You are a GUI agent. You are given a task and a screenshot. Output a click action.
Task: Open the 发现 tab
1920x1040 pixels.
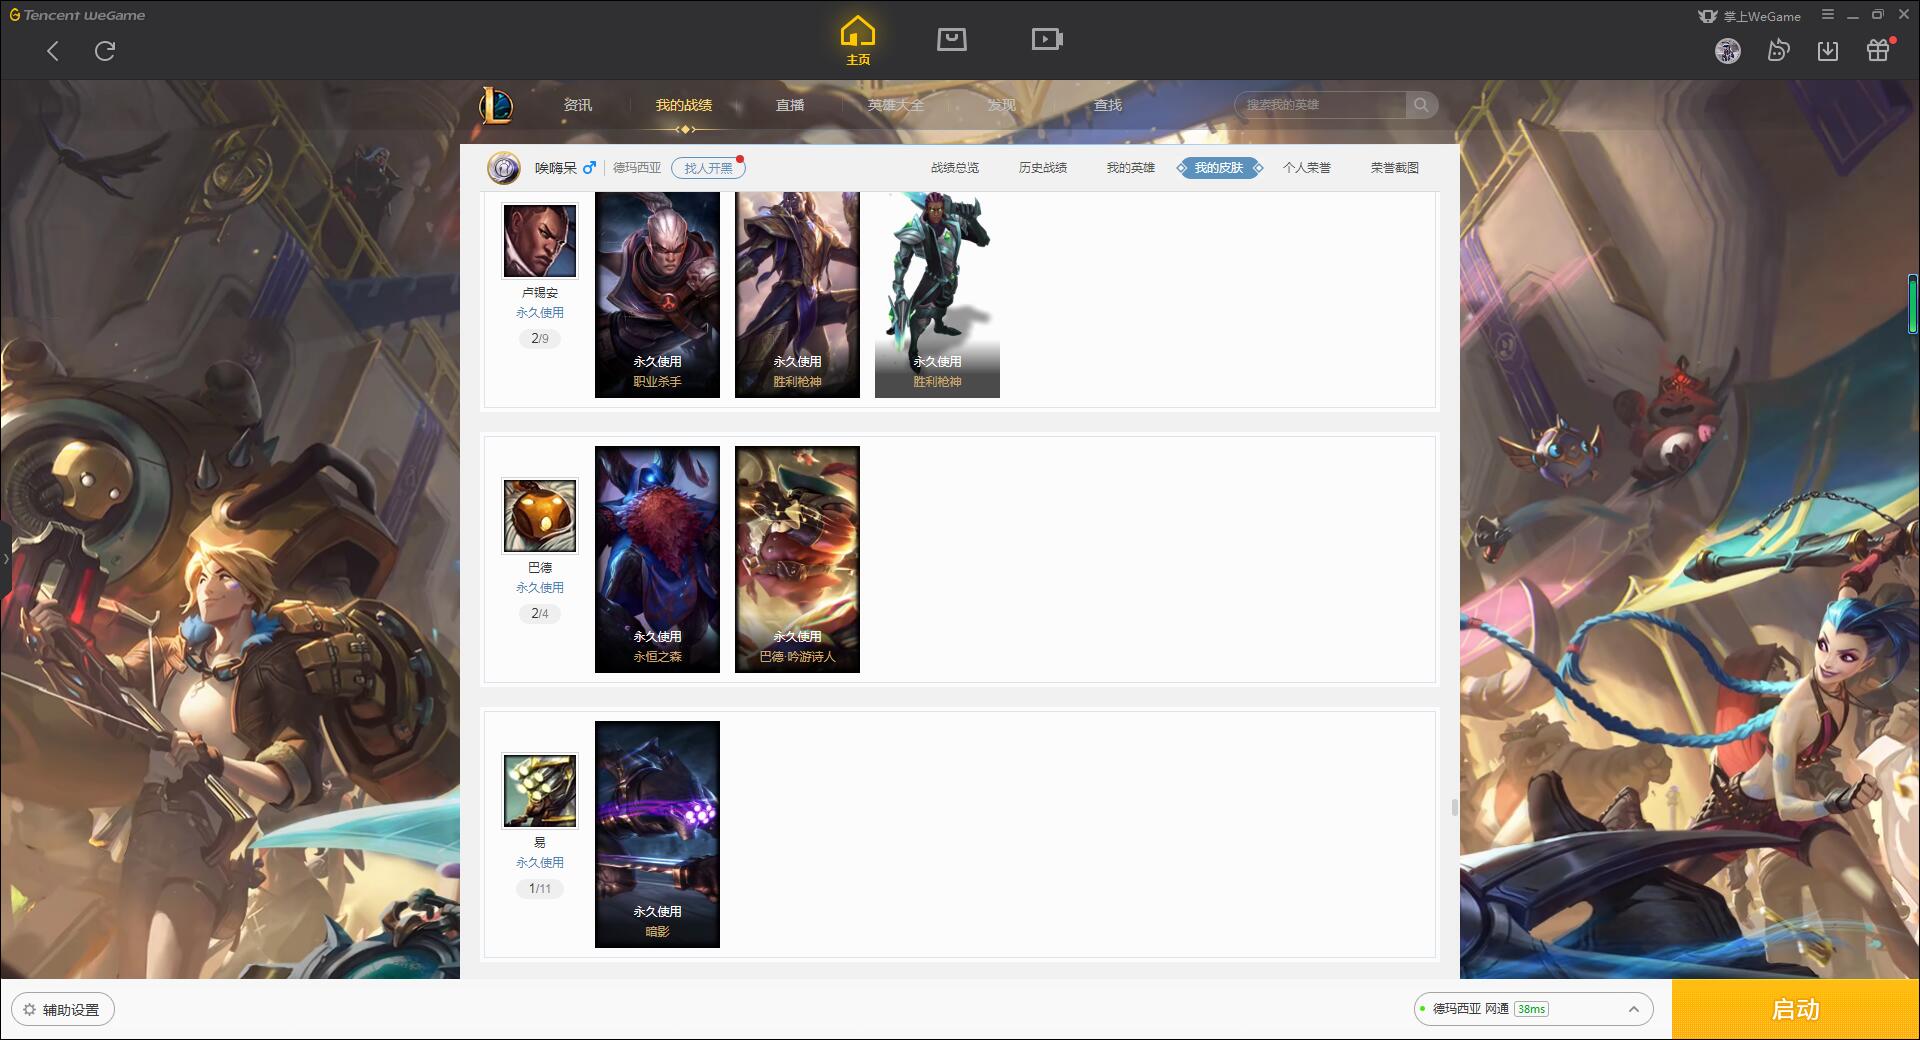[1002, 105]
